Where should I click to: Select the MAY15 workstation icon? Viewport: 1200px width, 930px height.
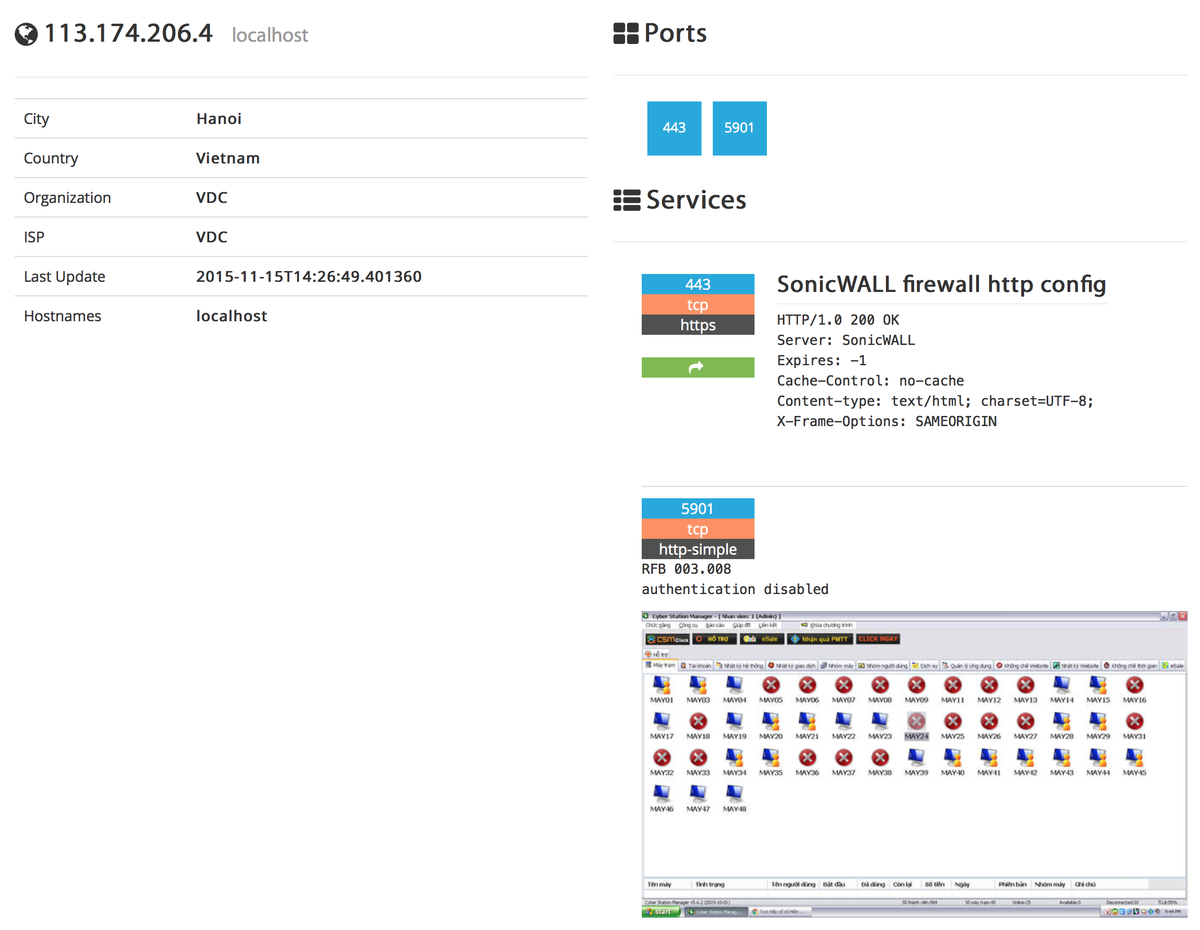coord(1098,685)
